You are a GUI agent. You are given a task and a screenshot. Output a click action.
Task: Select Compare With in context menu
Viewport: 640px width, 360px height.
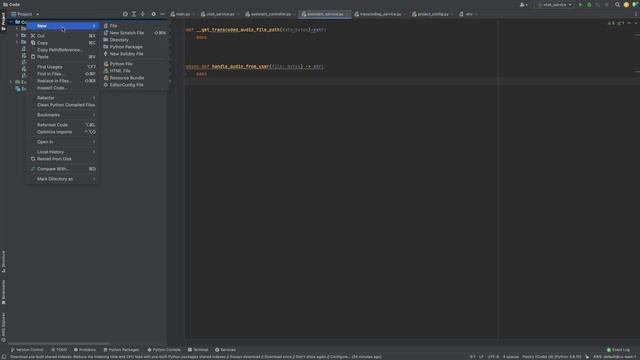point(63,169)
